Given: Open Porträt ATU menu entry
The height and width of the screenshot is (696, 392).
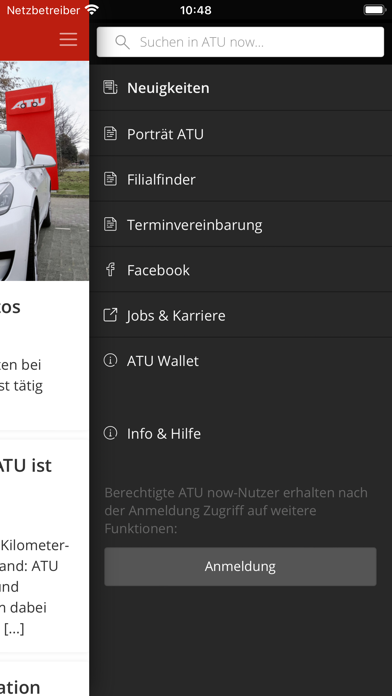Looking at the screenshot, I should coord(241,134).
